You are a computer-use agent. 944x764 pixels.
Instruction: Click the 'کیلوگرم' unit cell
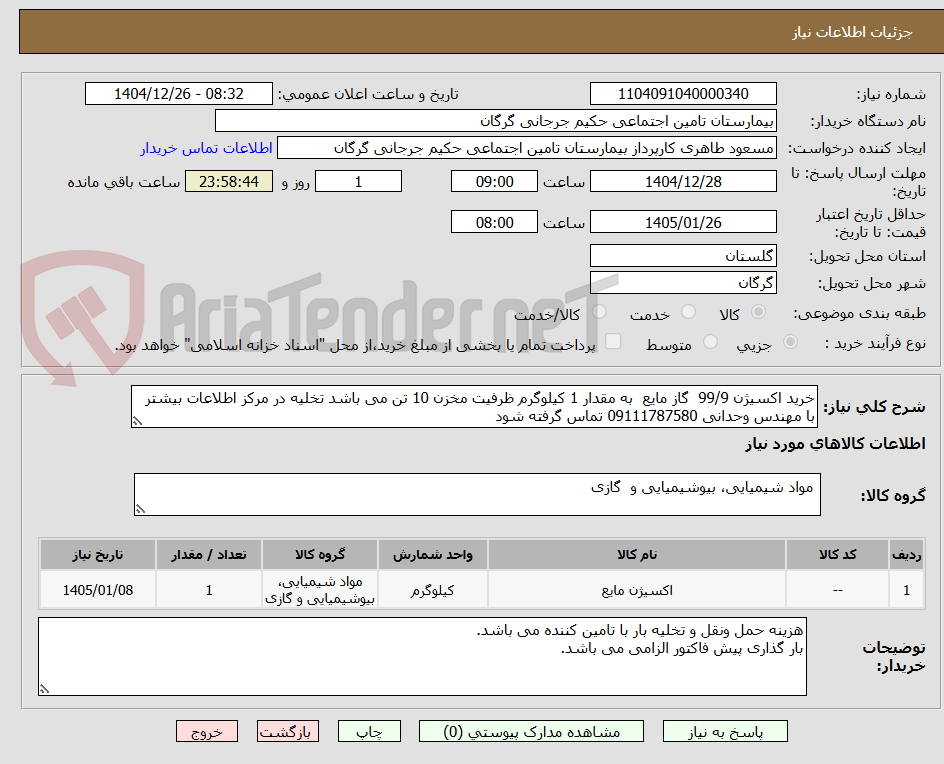click(x=433, y=590)
